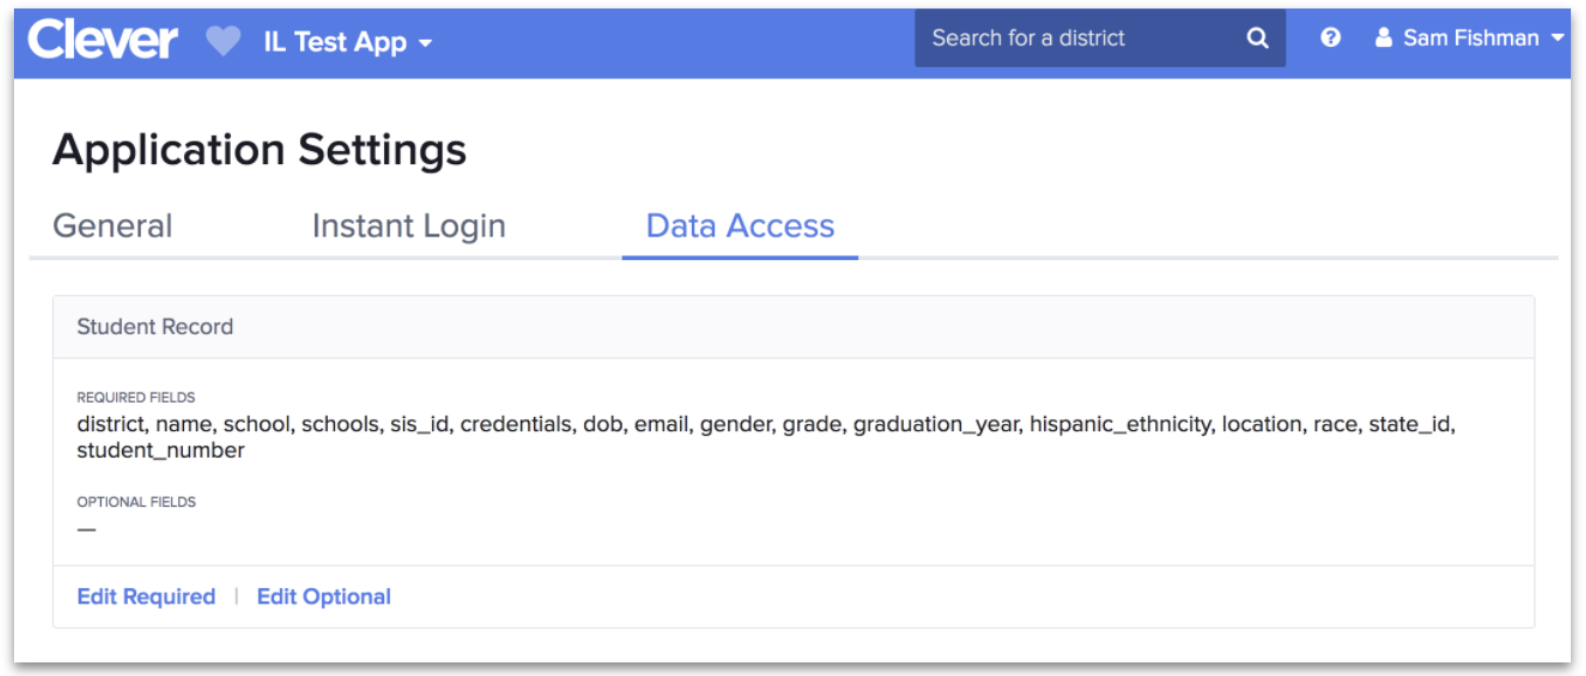Image resolution: width=1586 pixels, height=676 pixels.
Task: Open help via the question mark icon
Action: (x=1330, y=38)
